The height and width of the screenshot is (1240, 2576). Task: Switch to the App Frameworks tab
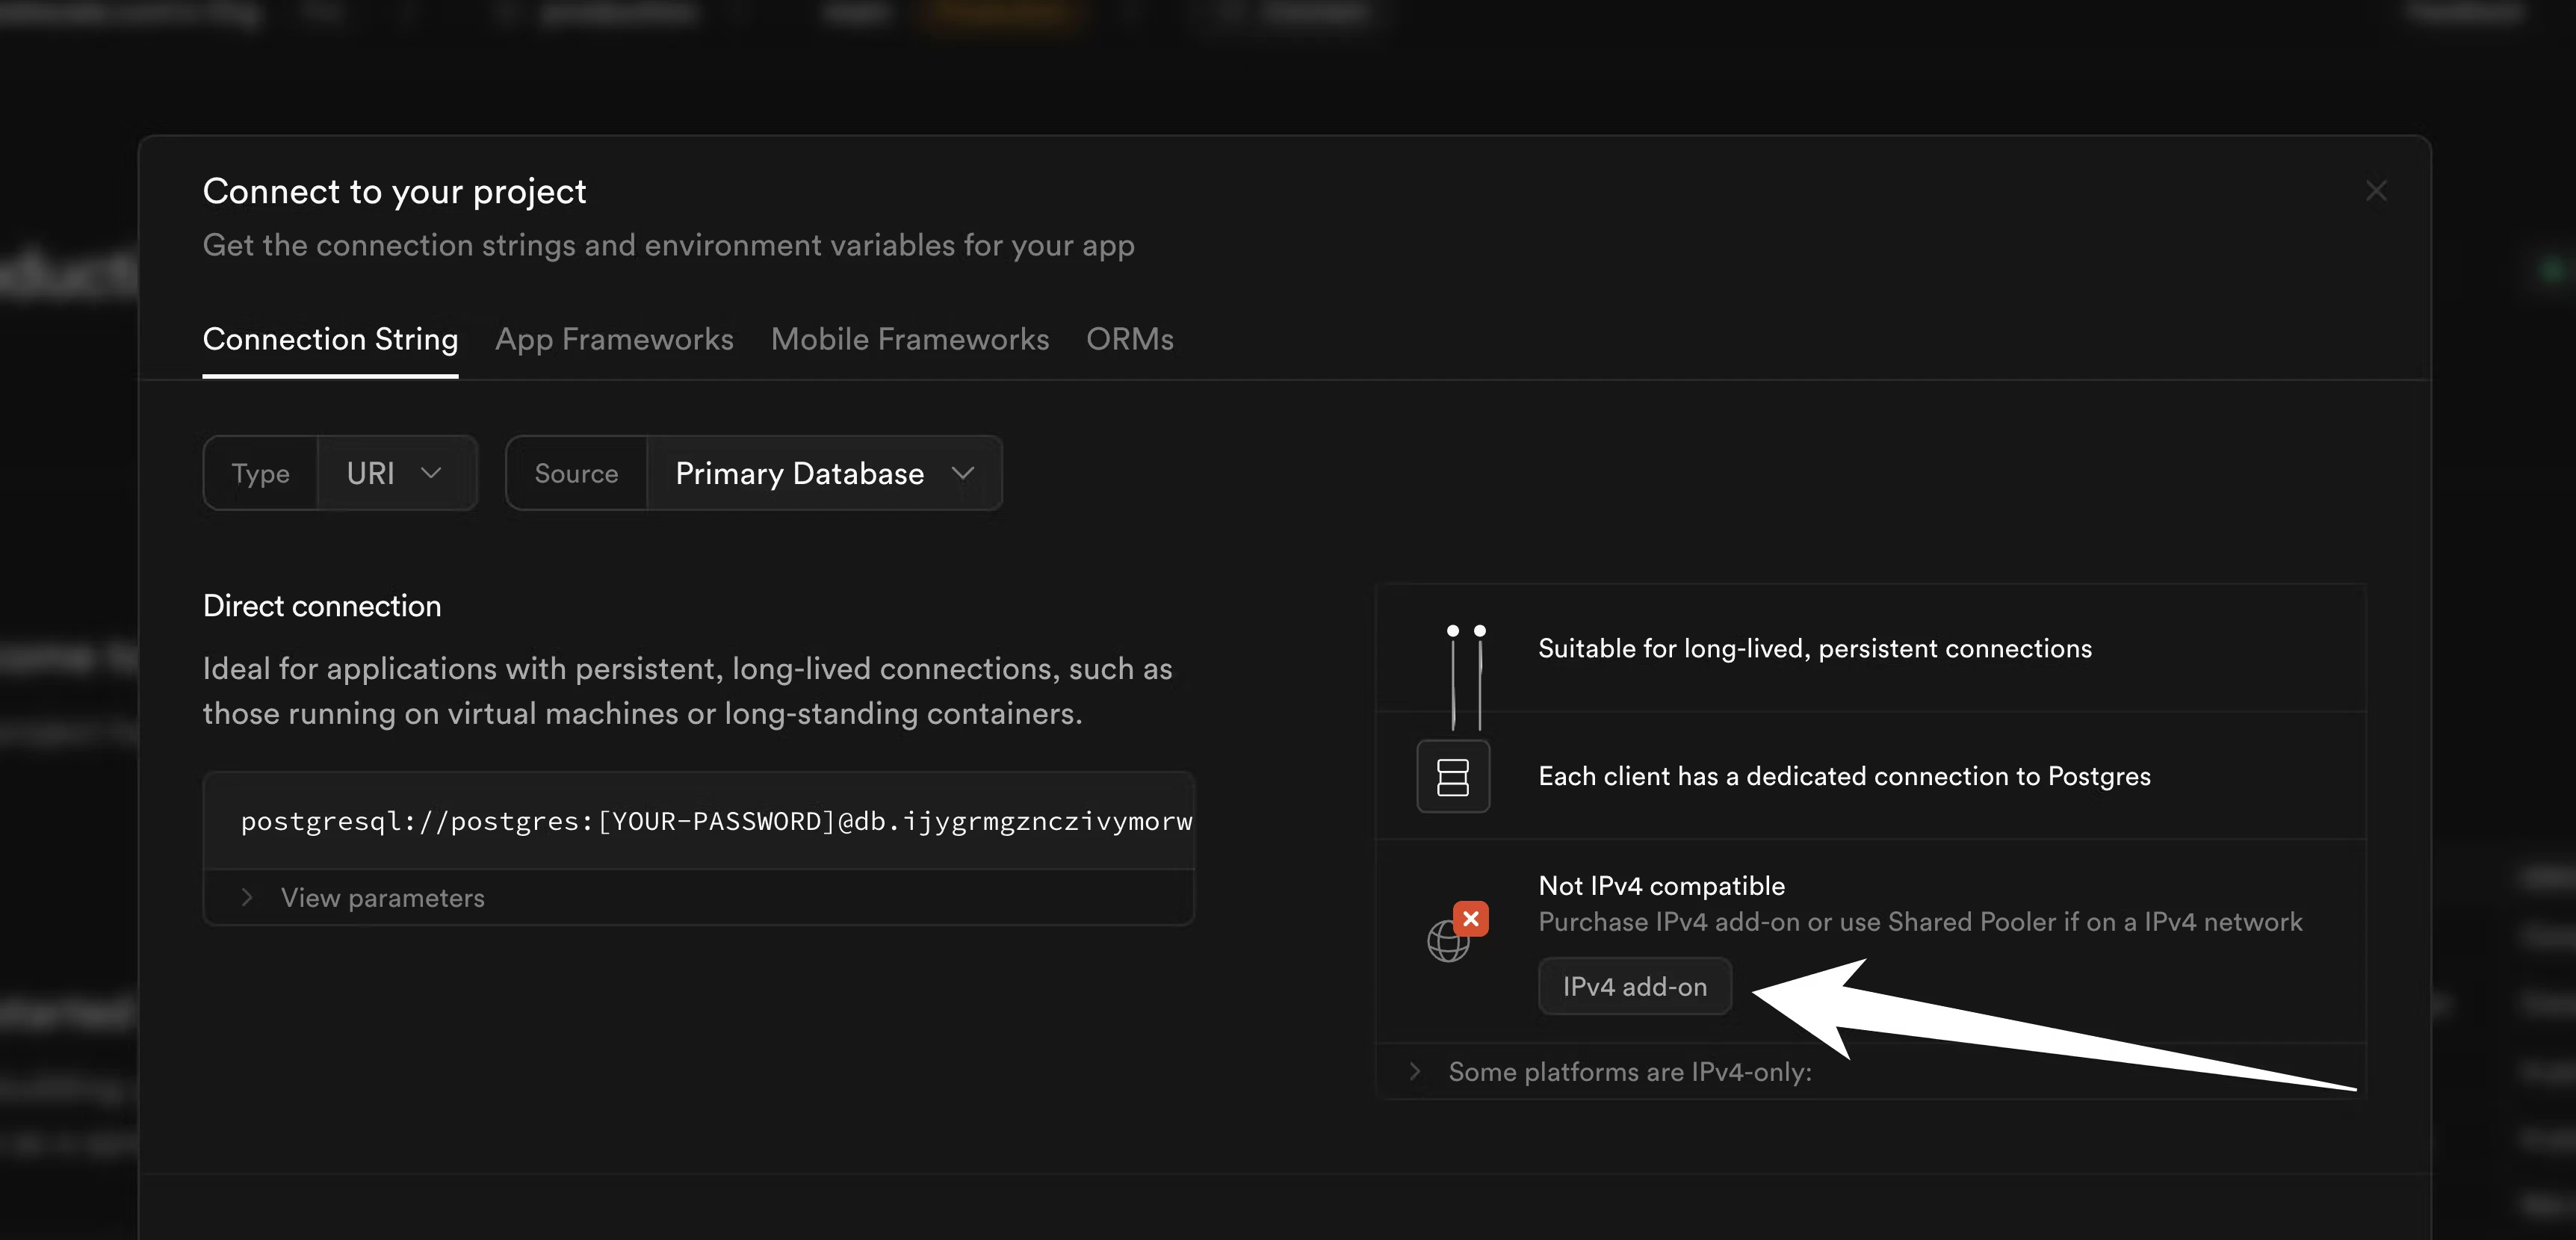coord(614,339)
